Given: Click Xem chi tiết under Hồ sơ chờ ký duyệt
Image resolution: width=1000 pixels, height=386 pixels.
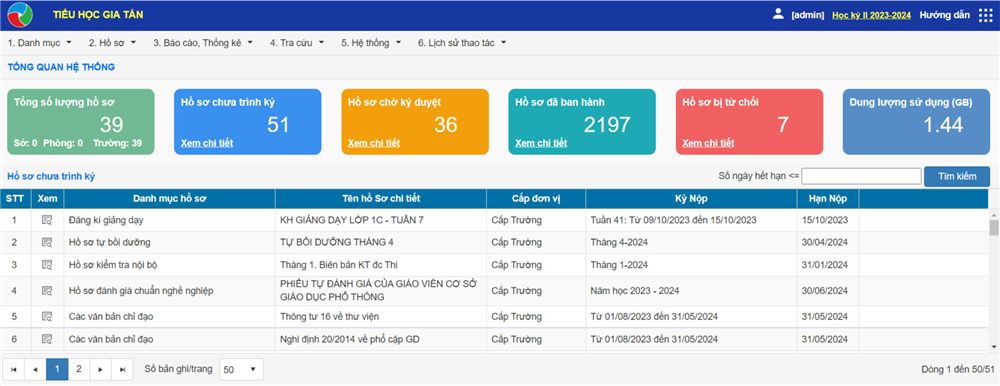Looking at the screenshot, I should point(374,143).
